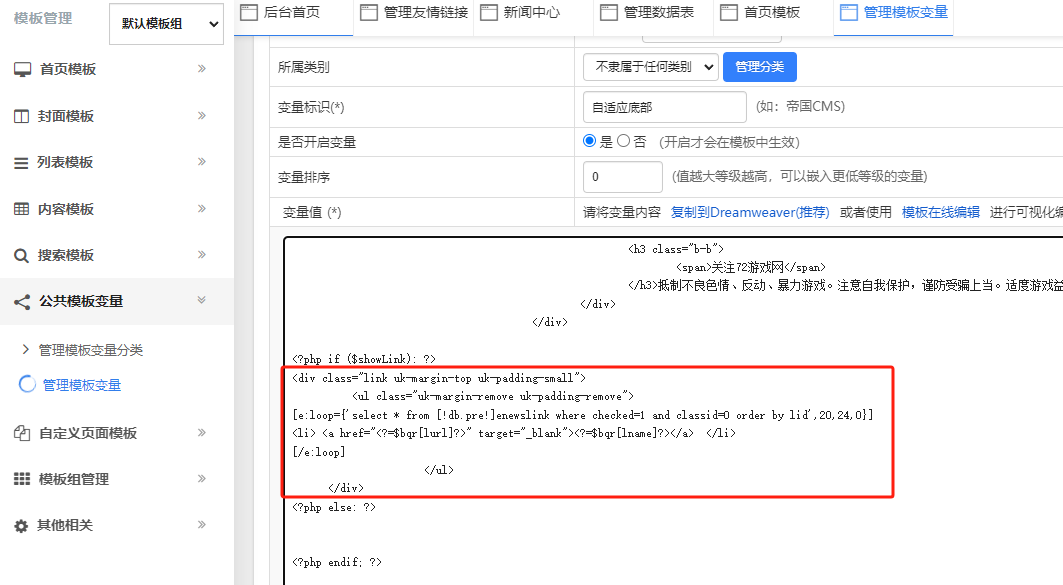Click the grid icon beside 模板组管理
This screenshot has height=585, width=1063.
pos(22,479)
